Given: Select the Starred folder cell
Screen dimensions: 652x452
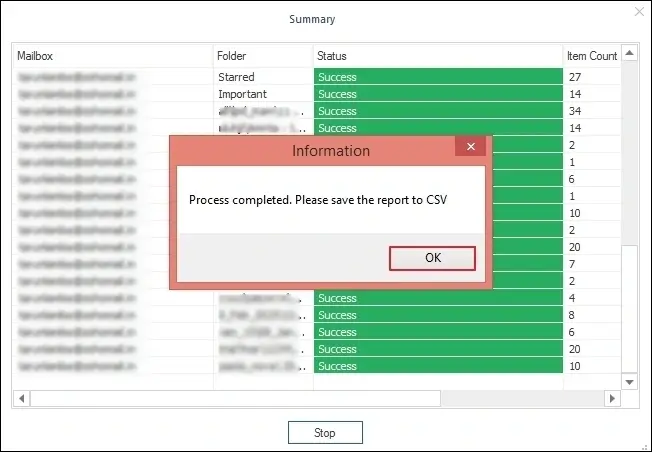Looking at the screenshot, I should click(264, 77).
